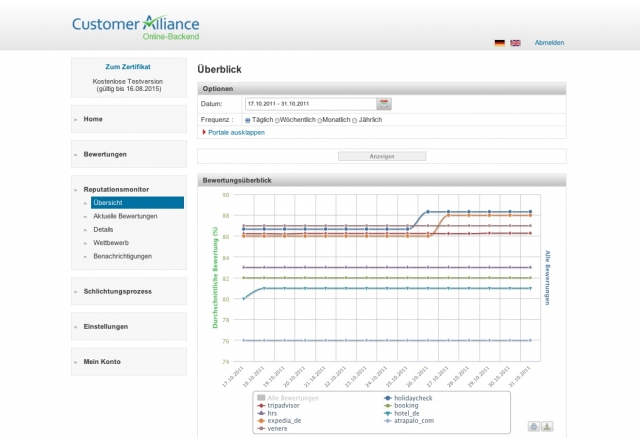Toggle holidaycheck series marker in legend
640x438 pixels.
pos(388,398)
